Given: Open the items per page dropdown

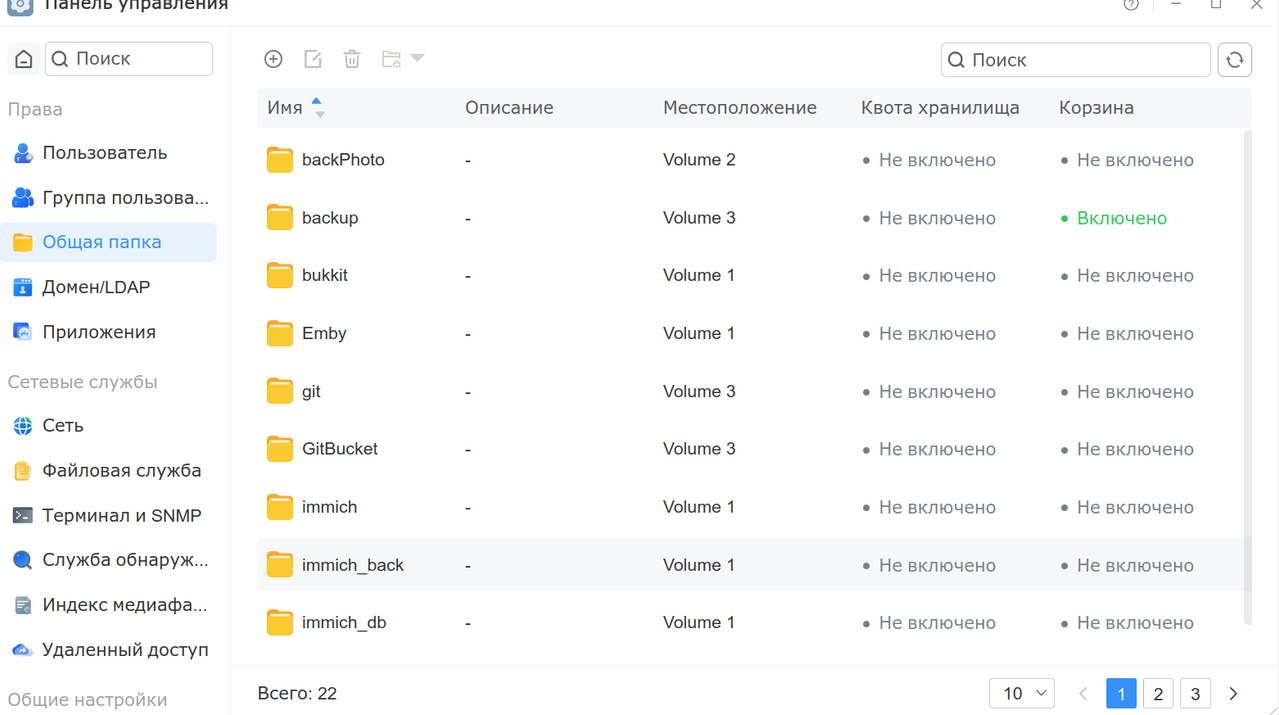Looking at the screenshot, I should (x=1022, y=693).
